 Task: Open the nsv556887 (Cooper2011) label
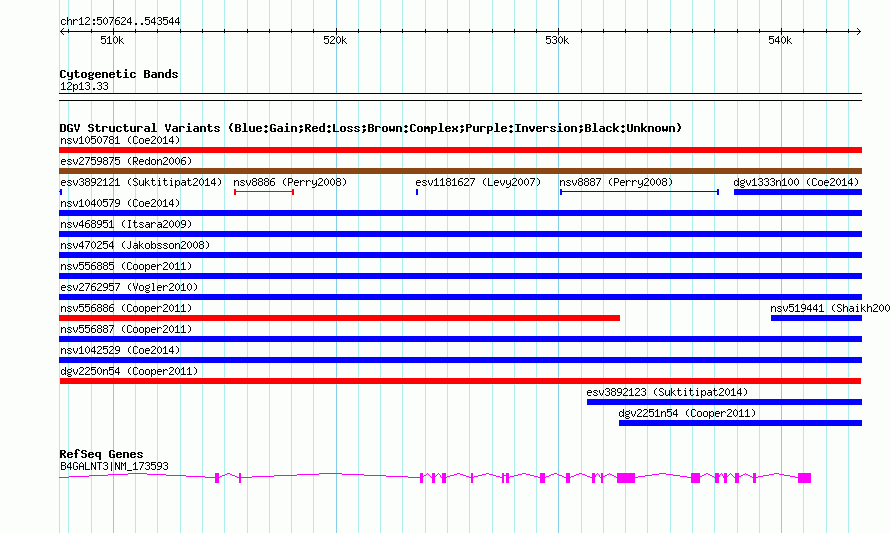[x=126, y=329]
